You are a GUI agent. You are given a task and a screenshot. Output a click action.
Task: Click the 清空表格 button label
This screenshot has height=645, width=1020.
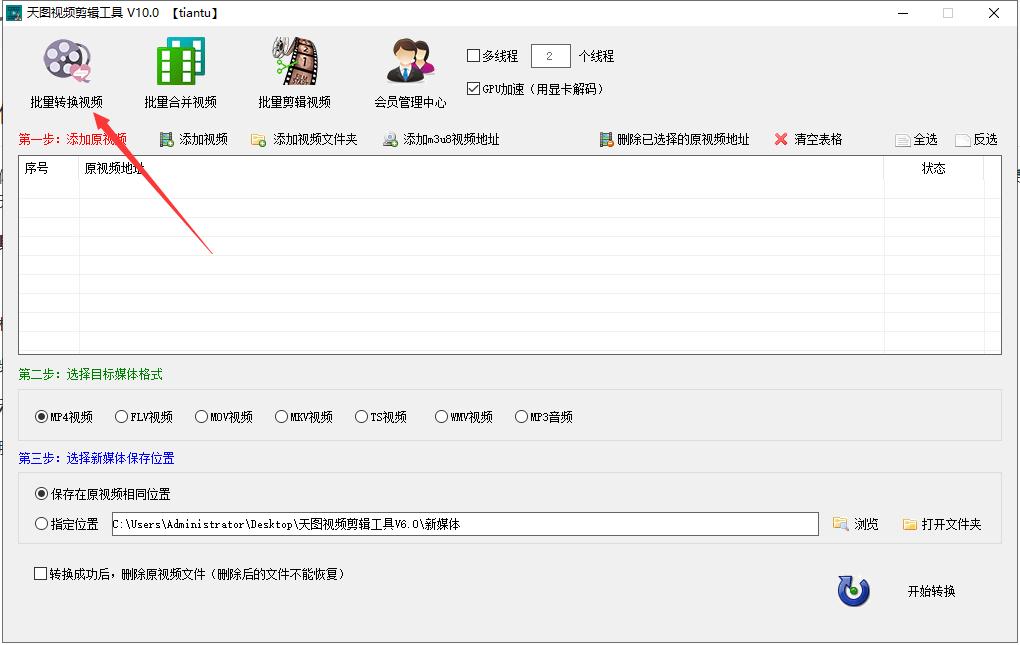(818, 139)
